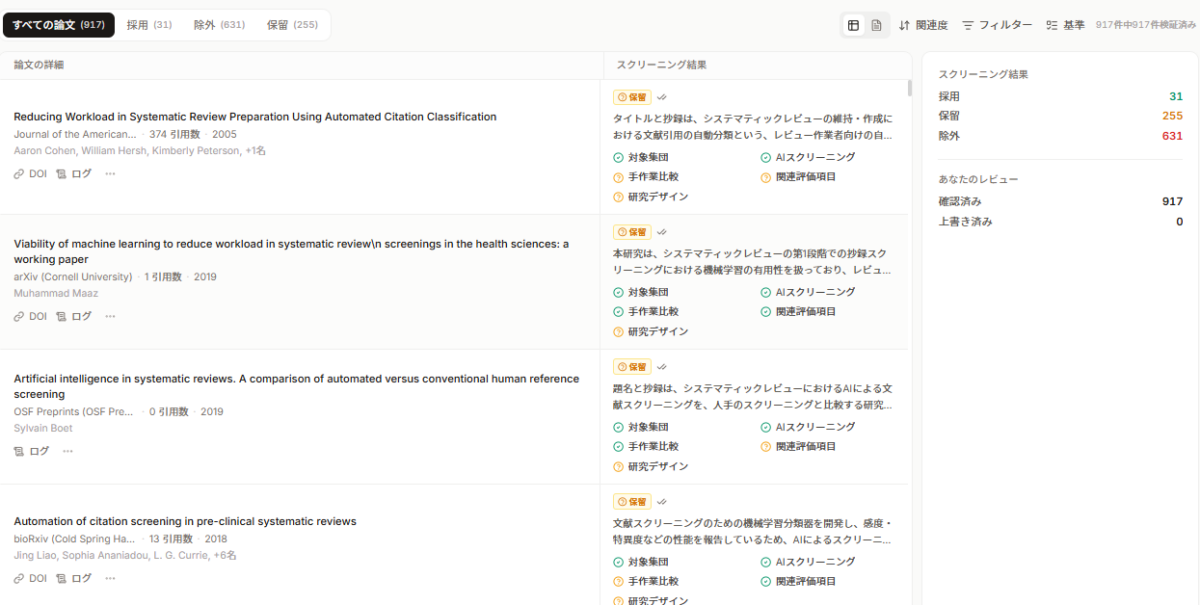Screen dimensions: 1200x605
Task: Select the すべての論文 (917) tab
Action: point(58,25)
